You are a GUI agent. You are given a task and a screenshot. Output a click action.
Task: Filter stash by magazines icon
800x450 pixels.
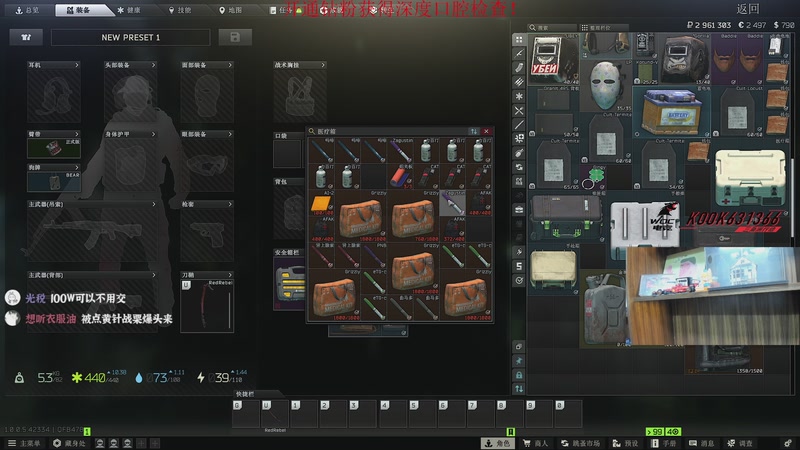coord(519,67)
